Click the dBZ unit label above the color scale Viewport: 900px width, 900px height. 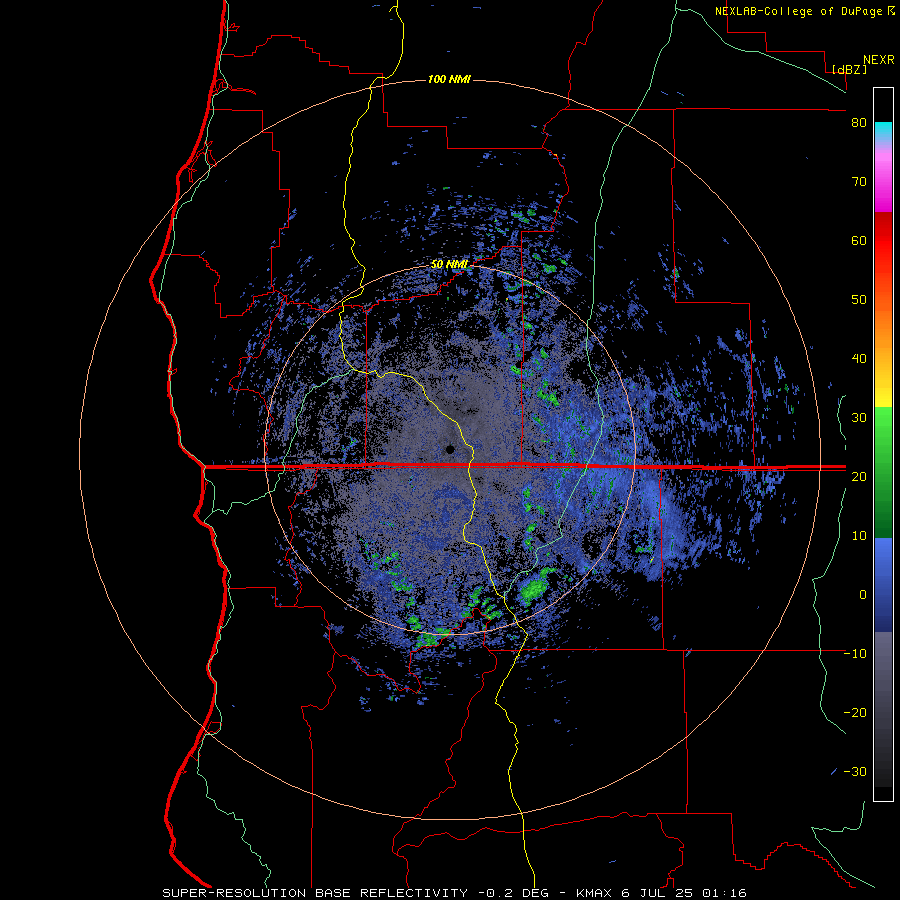pos(849,69)
